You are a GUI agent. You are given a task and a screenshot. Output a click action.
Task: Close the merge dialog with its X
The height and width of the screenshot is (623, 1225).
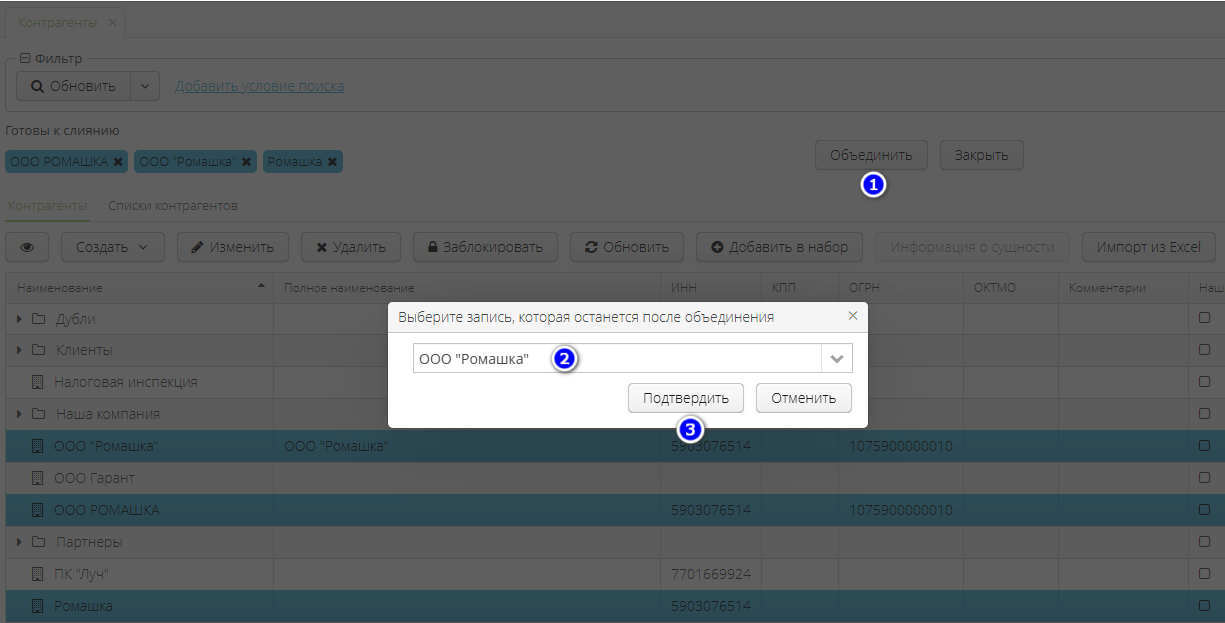point(853,316)
